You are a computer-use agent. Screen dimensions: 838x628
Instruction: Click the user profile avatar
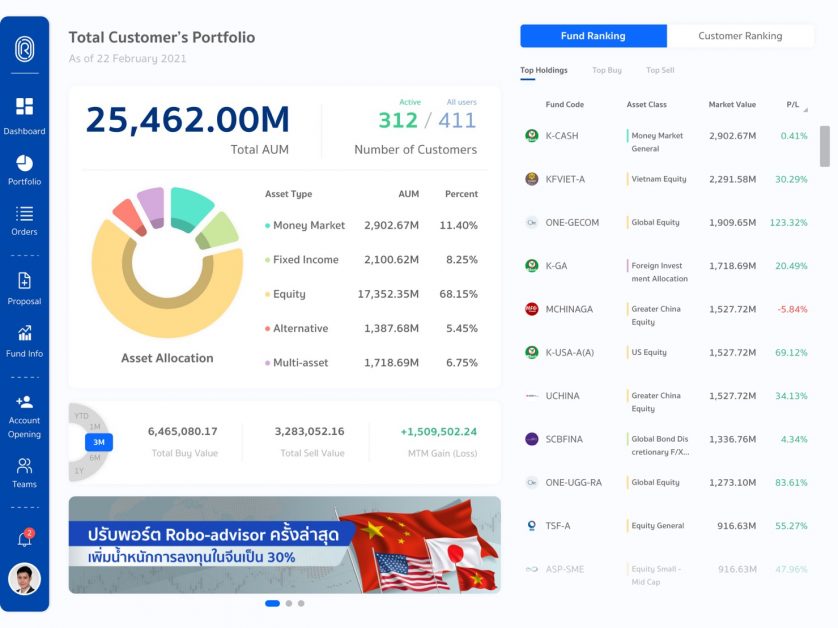coord(24,579)
